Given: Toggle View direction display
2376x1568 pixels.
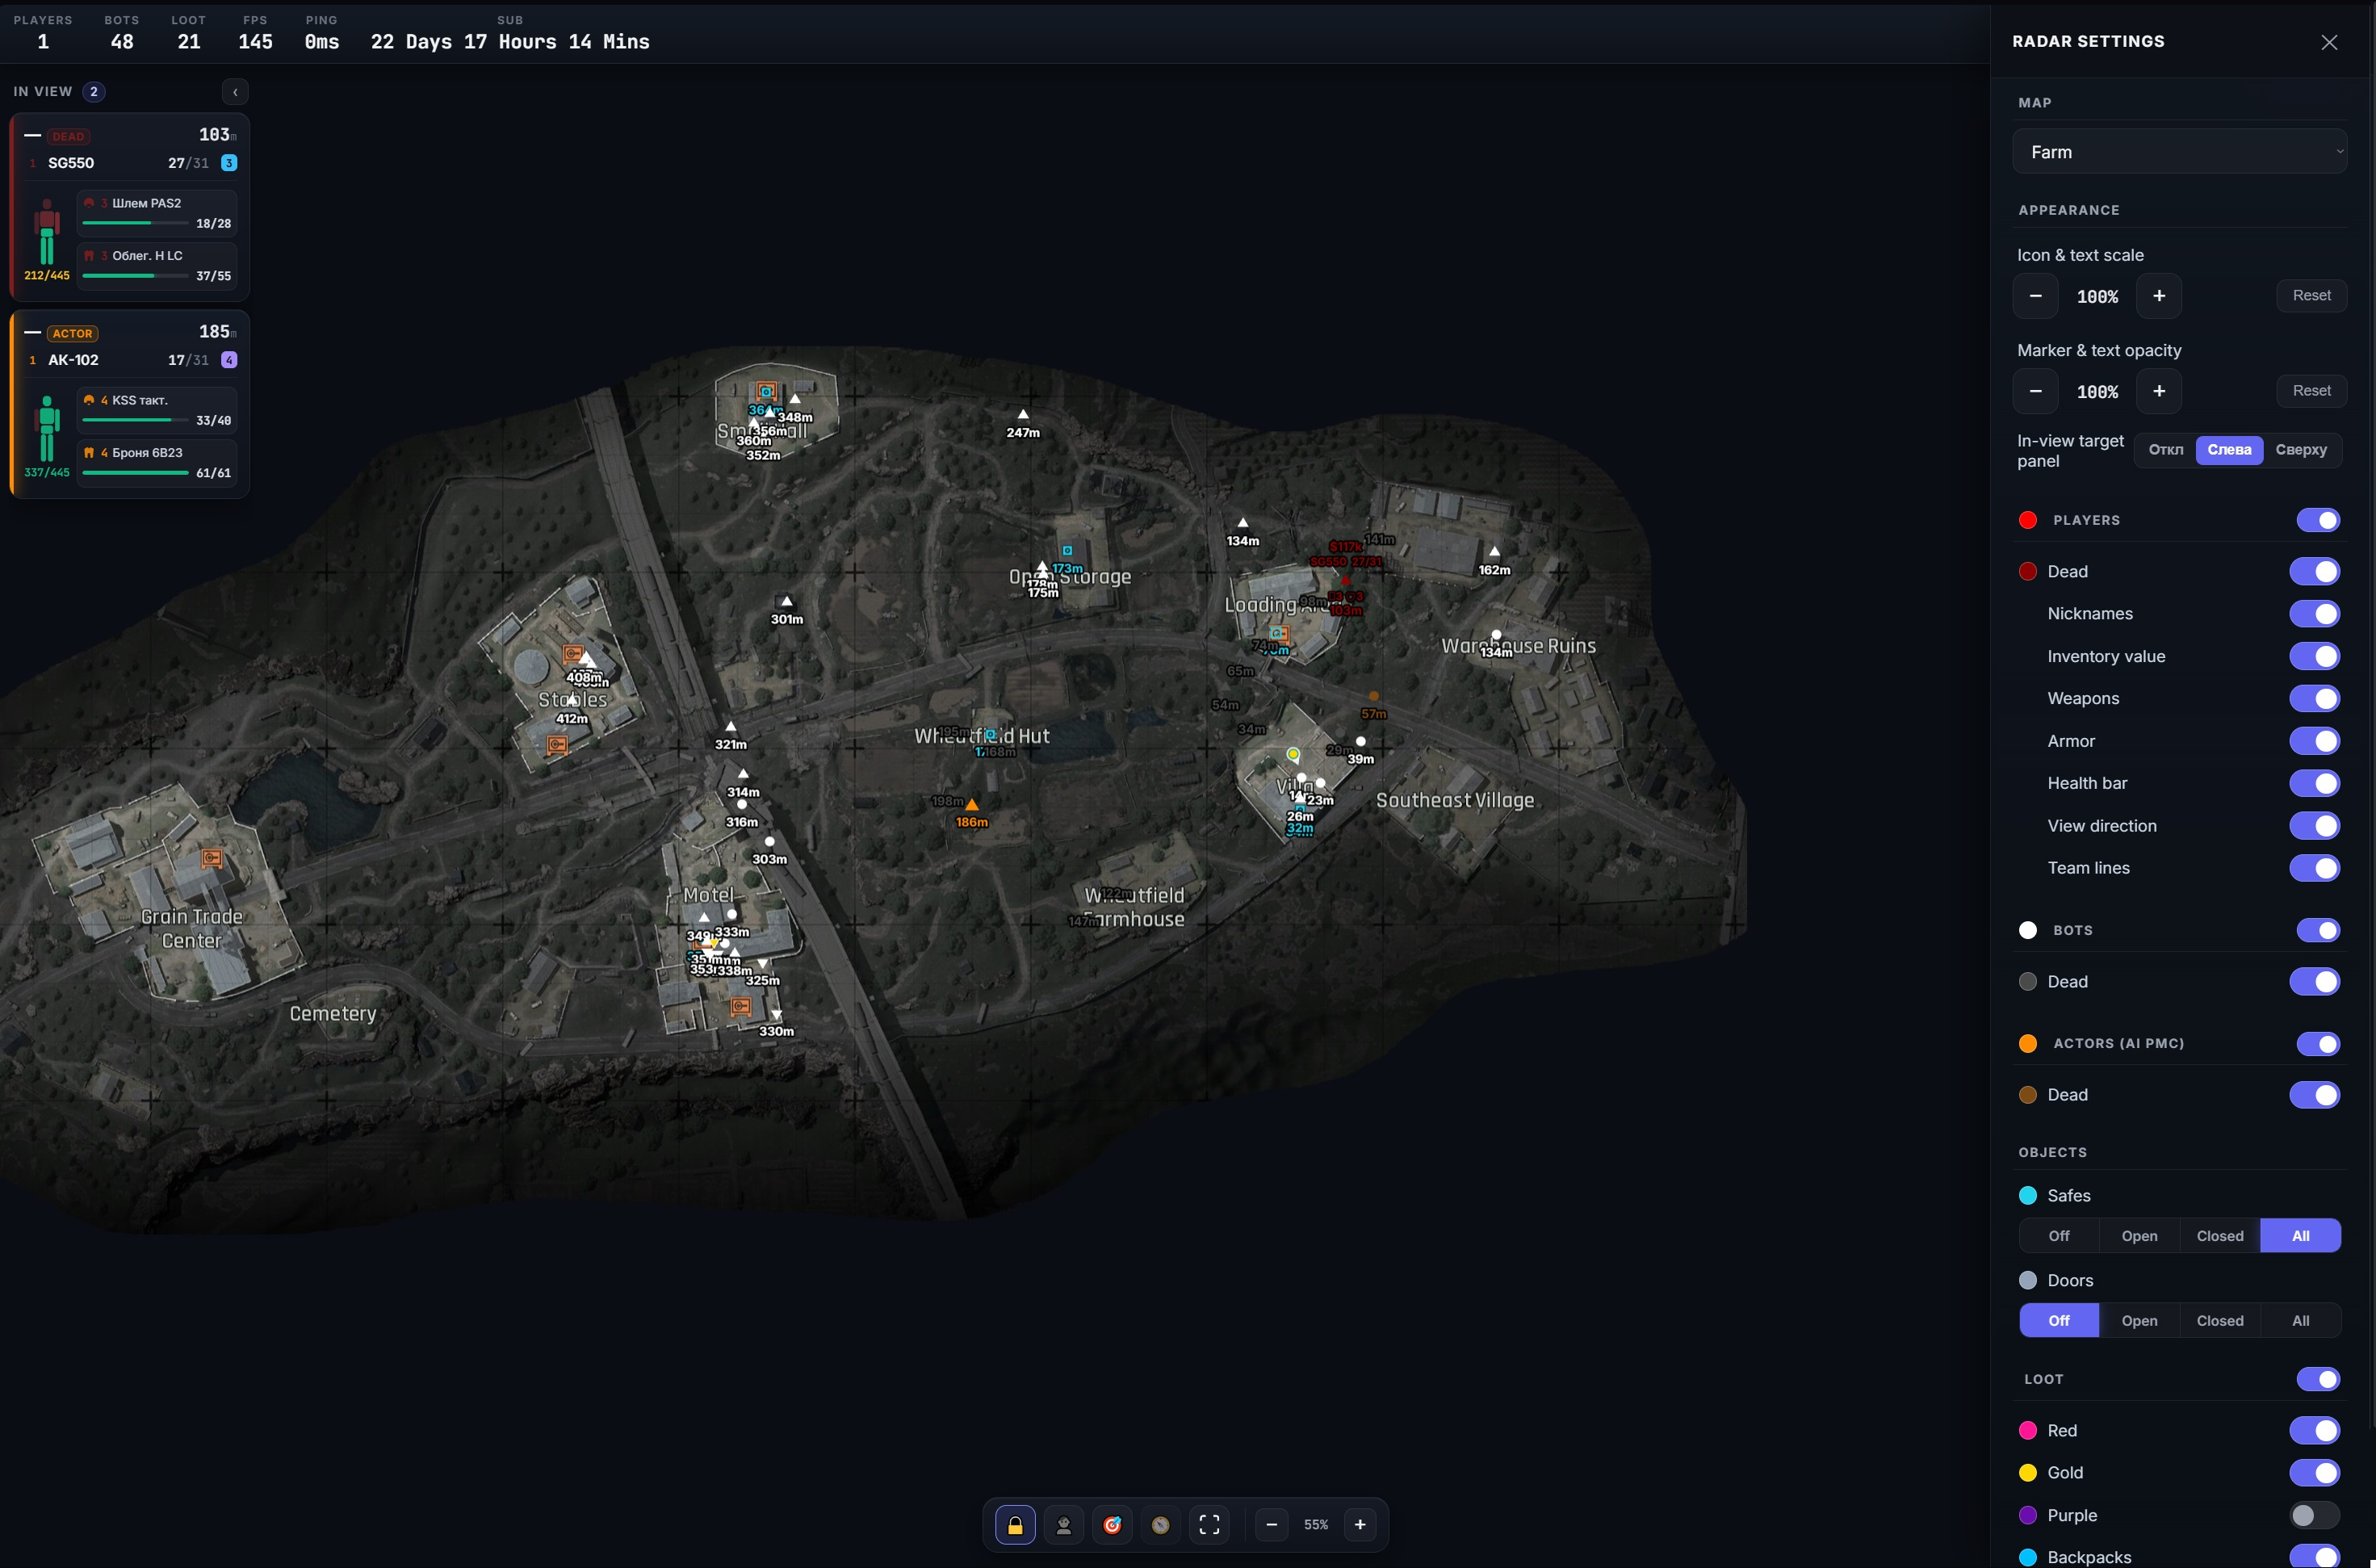Looking at the screenshot, I should tap(2314, 826).
